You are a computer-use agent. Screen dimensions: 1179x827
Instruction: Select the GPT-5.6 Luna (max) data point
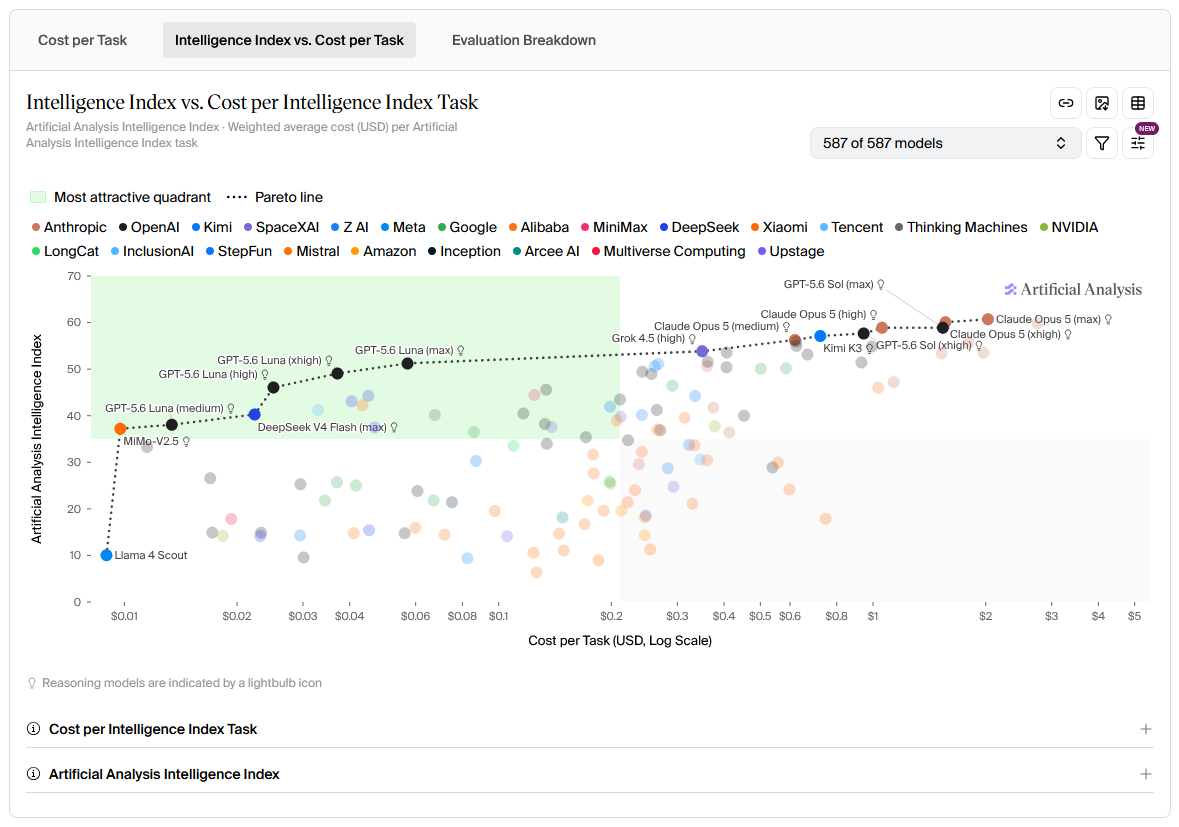(408, 363)
